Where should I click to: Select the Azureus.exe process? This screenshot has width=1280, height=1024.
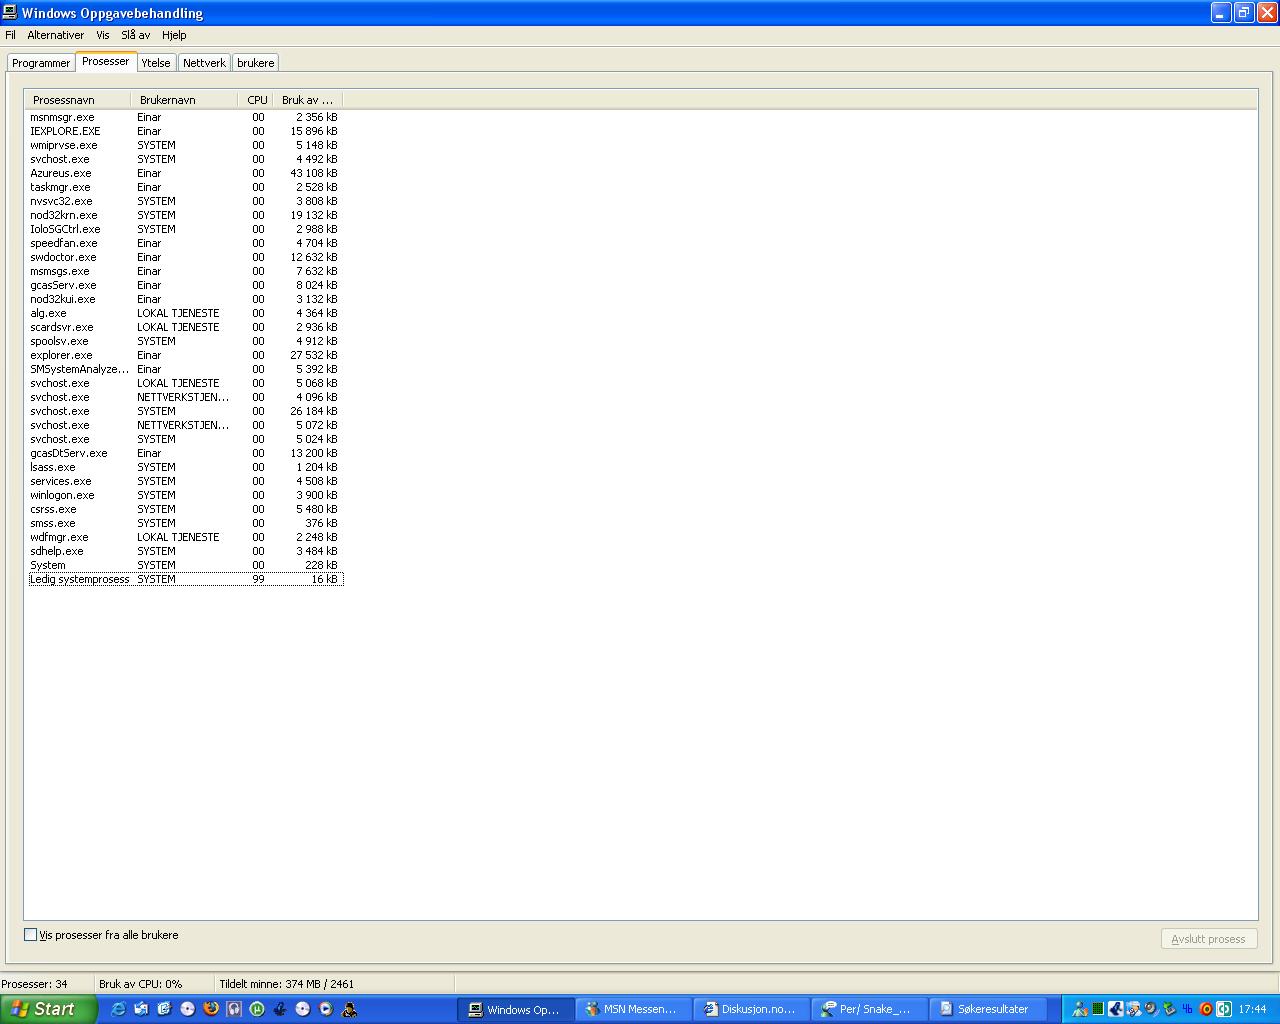click(x=185, y=173)
